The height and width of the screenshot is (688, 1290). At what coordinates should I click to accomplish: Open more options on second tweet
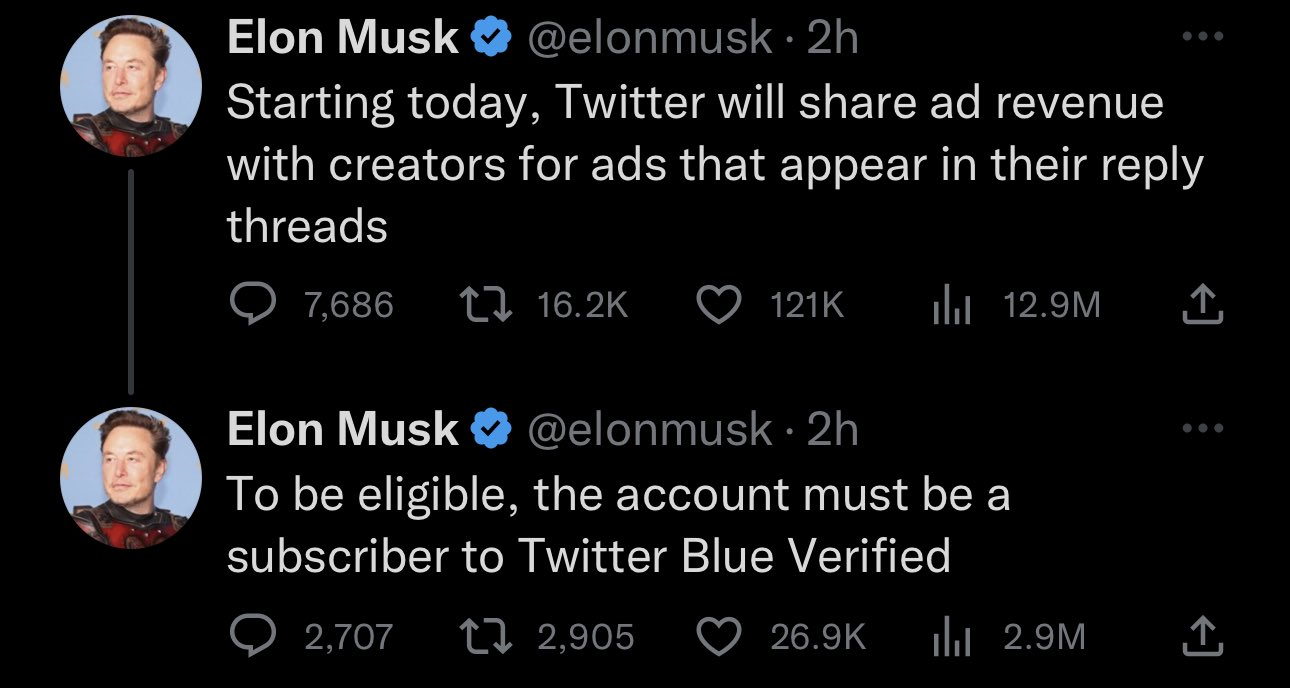coord(1202,428)
